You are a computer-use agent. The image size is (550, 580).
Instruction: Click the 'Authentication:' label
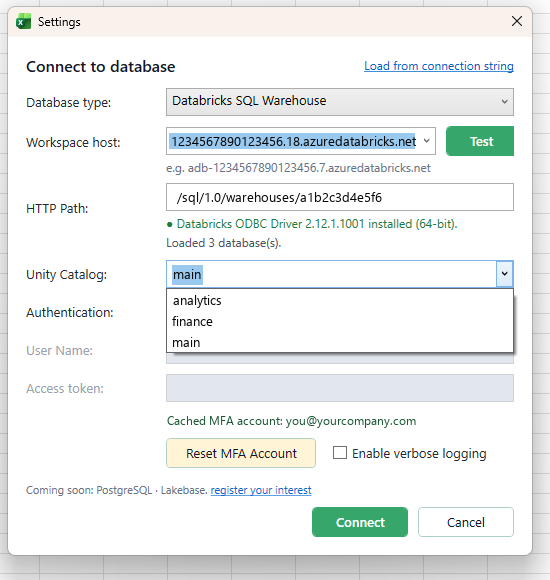click(x=70, y=313)
